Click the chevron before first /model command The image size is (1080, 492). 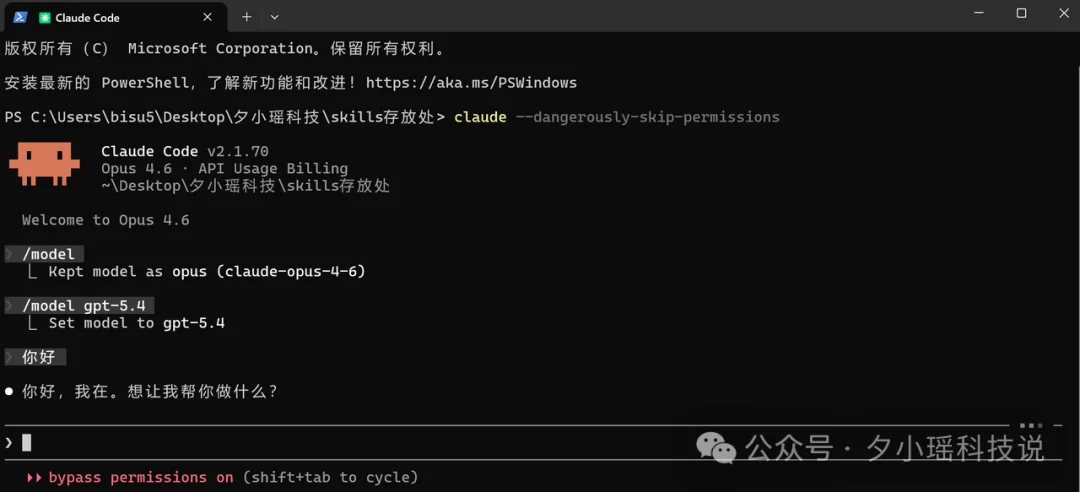click(10, 254)
